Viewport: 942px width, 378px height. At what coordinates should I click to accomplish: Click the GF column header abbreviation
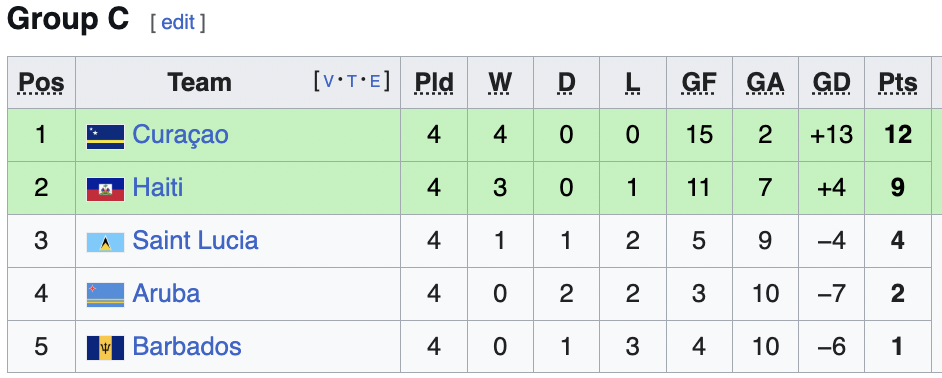click(x=699, y=83)
